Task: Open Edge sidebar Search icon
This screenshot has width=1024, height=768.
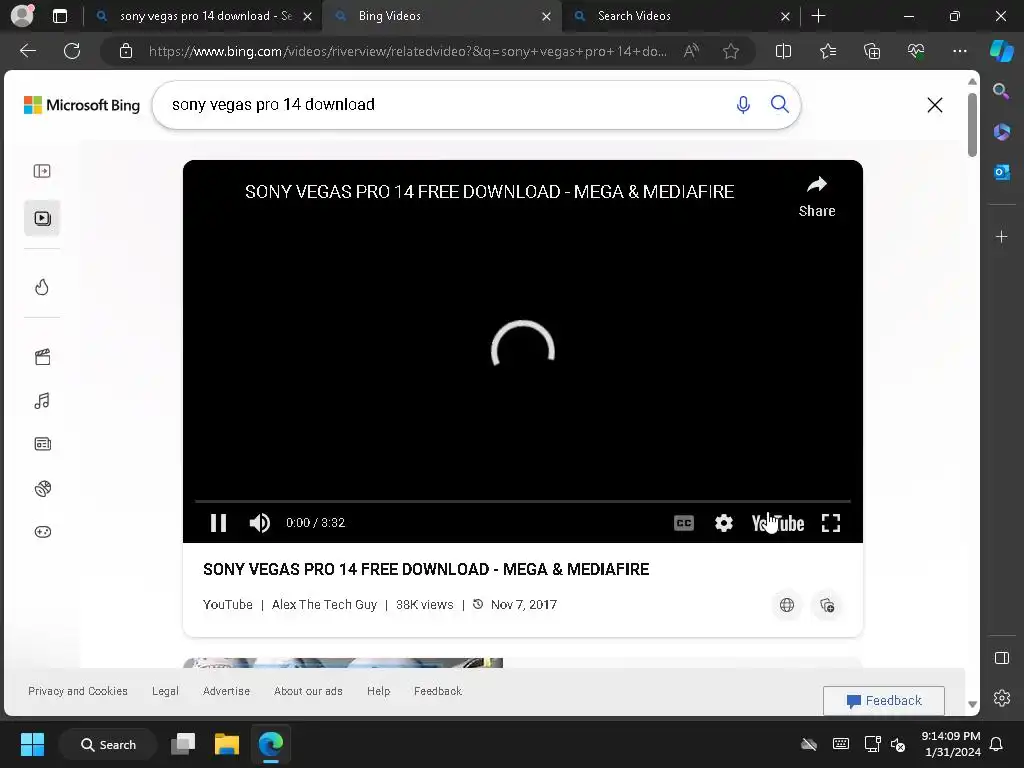Action: [1001, 91]
